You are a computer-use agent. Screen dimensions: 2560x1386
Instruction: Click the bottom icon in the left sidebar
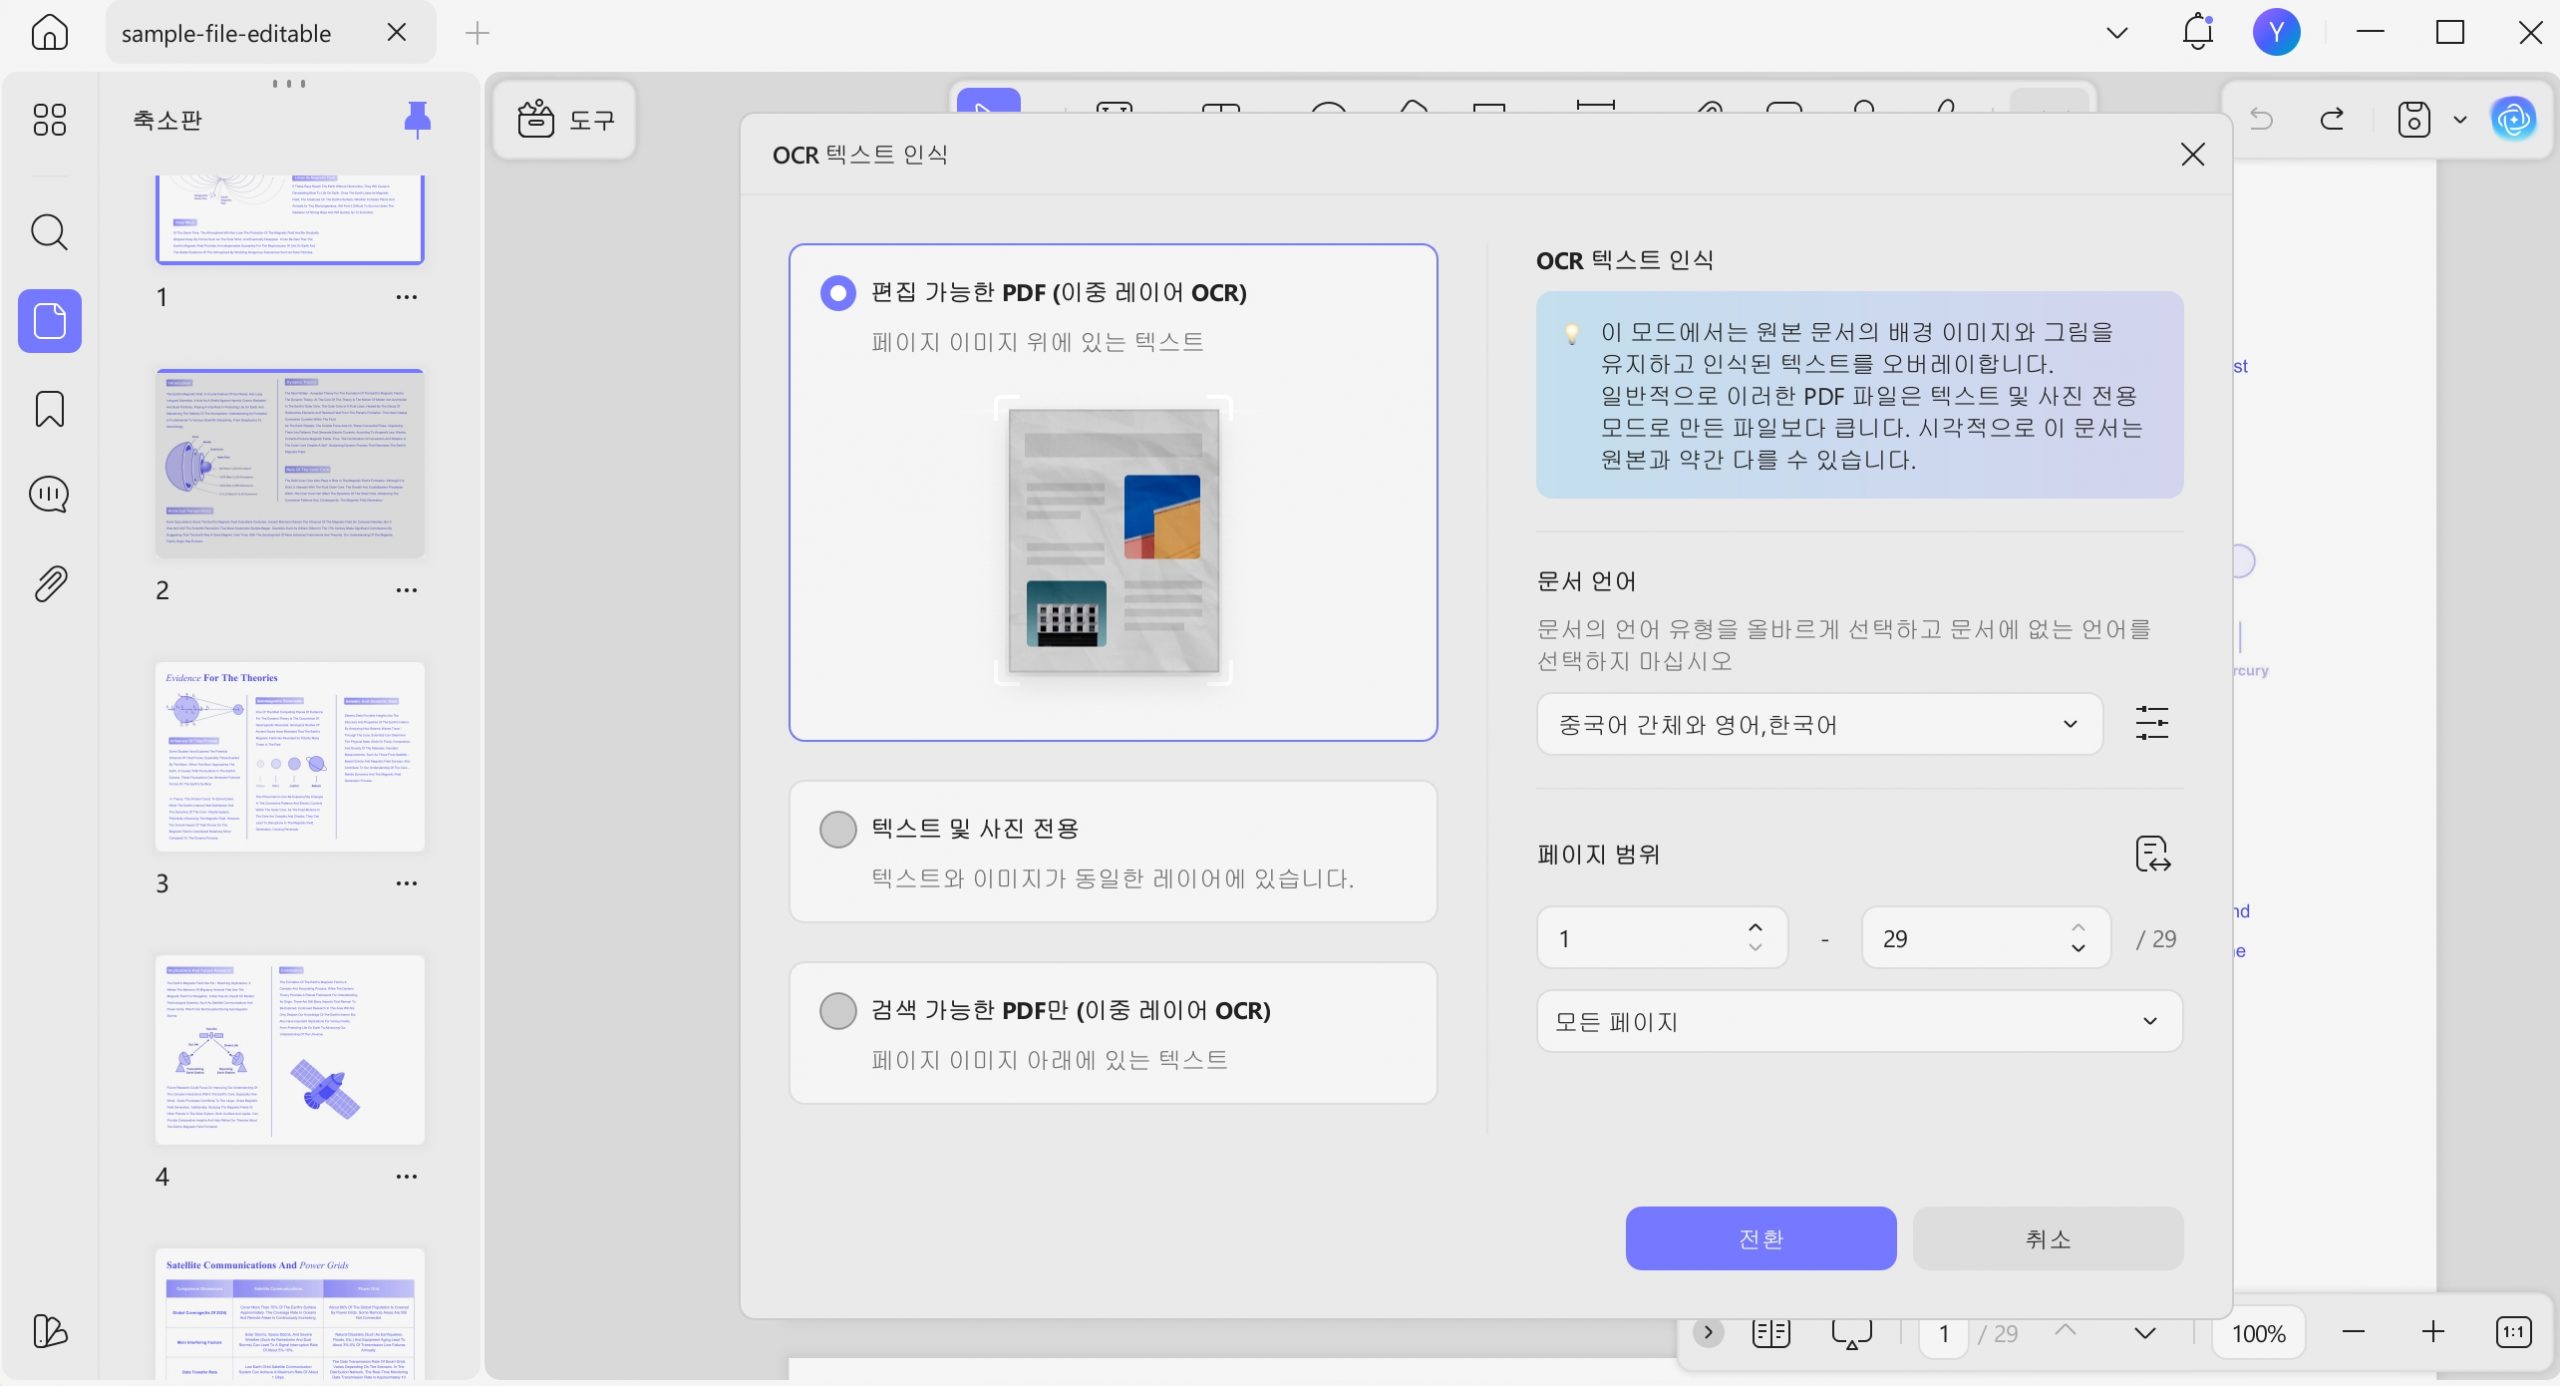tap(49, 1330)
